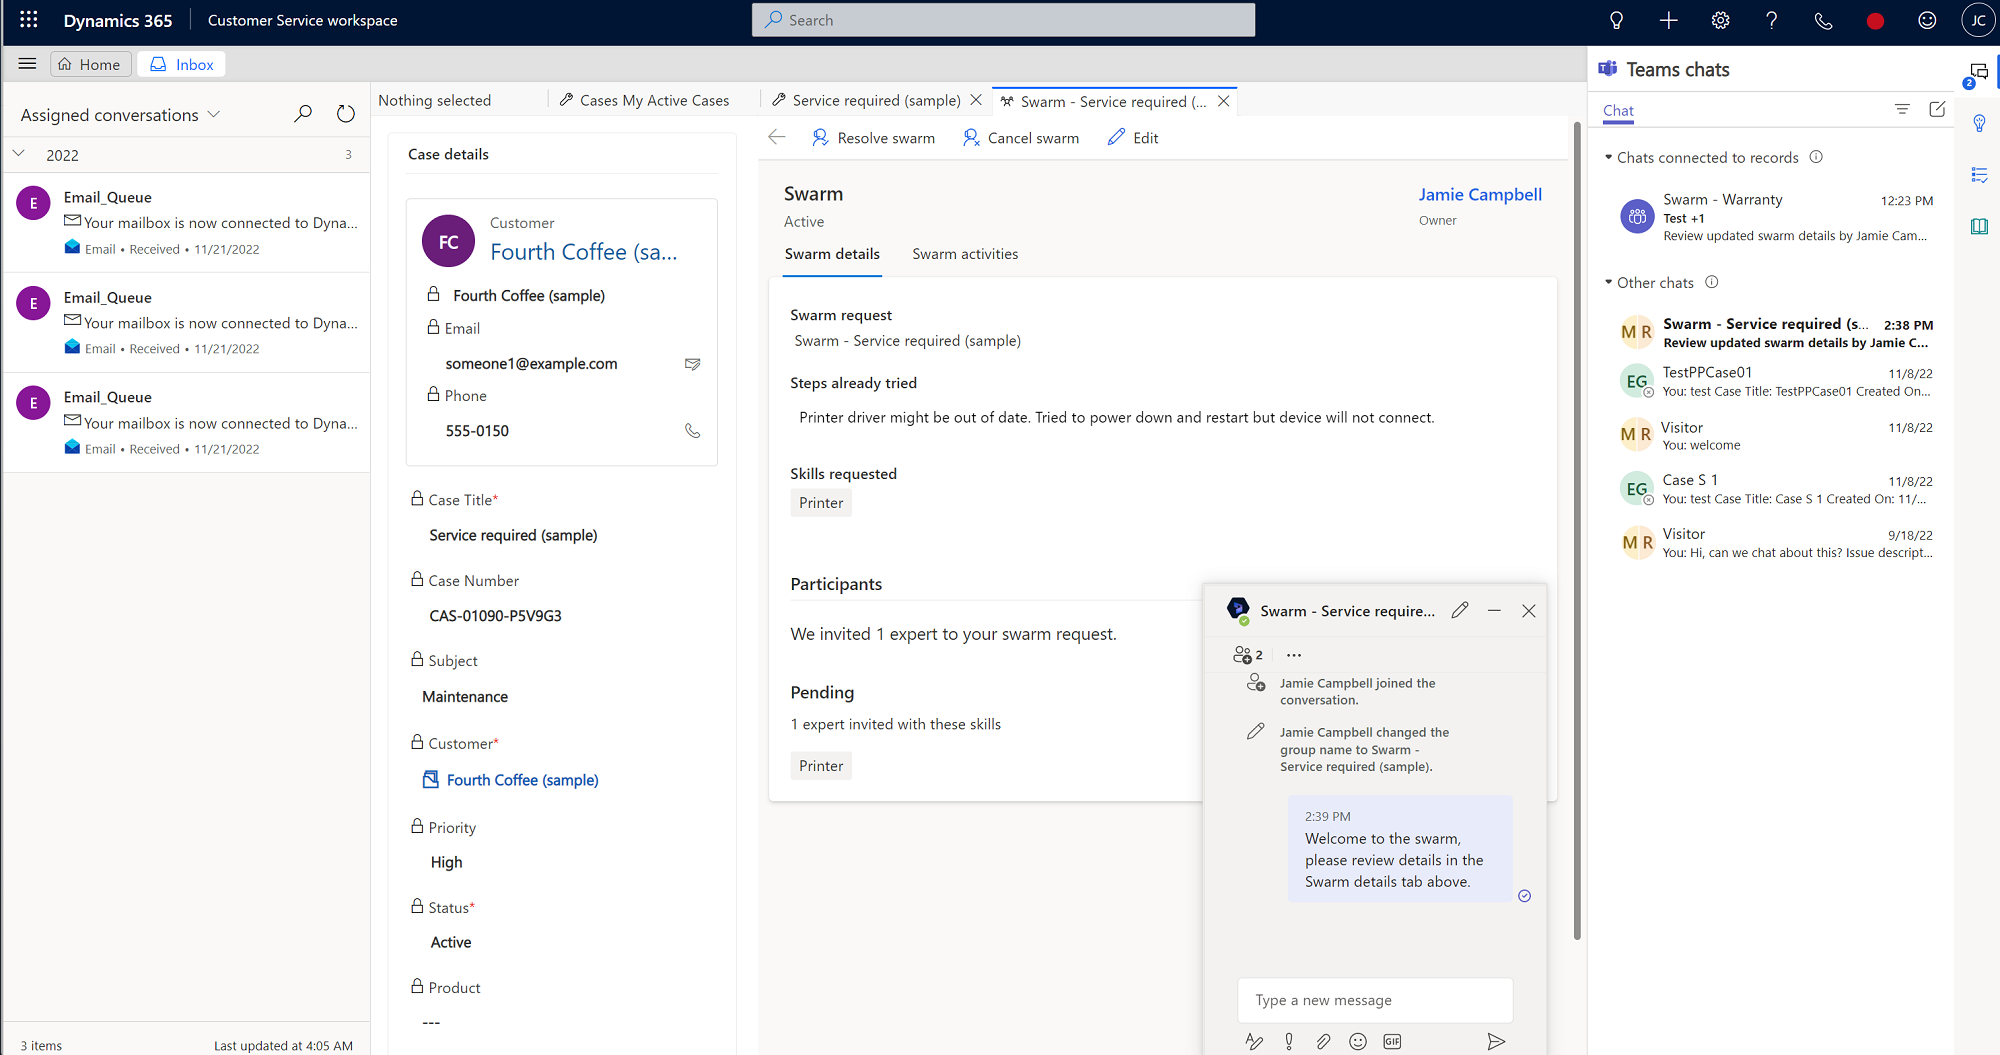This screenshot has height=1055, width=2000.
Task: Open the GIF picker in chat composer
Action: [x=1391, y=1041]
